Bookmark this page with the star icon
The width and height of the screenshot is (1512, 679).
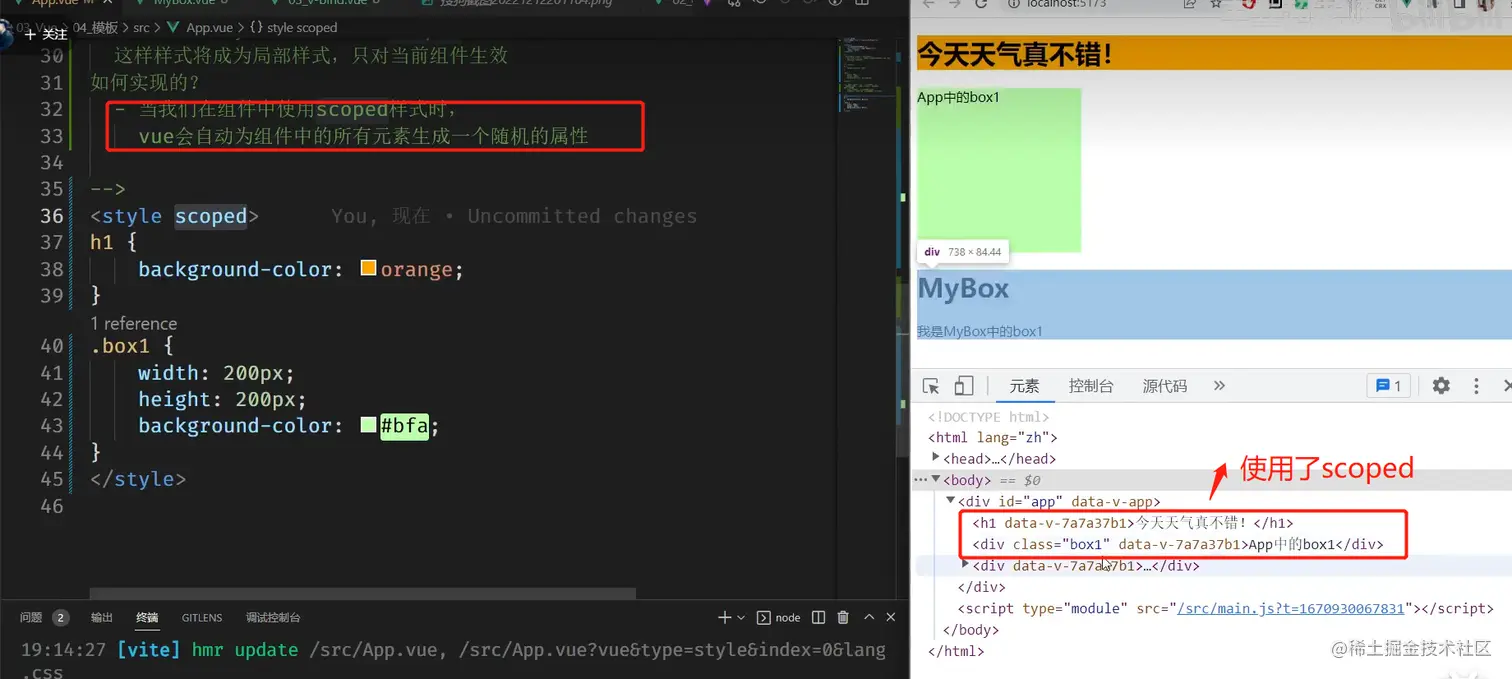coord(1217,5)
